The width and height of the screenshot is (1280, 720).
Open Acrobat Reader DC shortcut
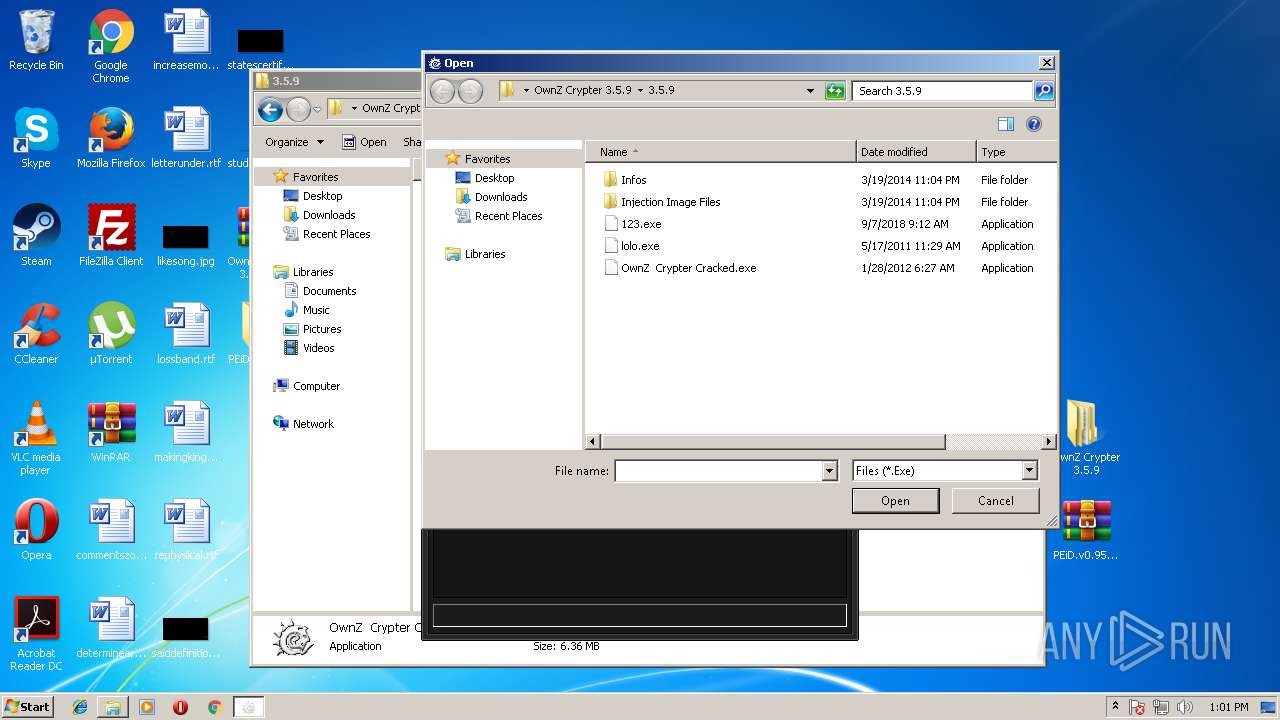coord(36,634)
